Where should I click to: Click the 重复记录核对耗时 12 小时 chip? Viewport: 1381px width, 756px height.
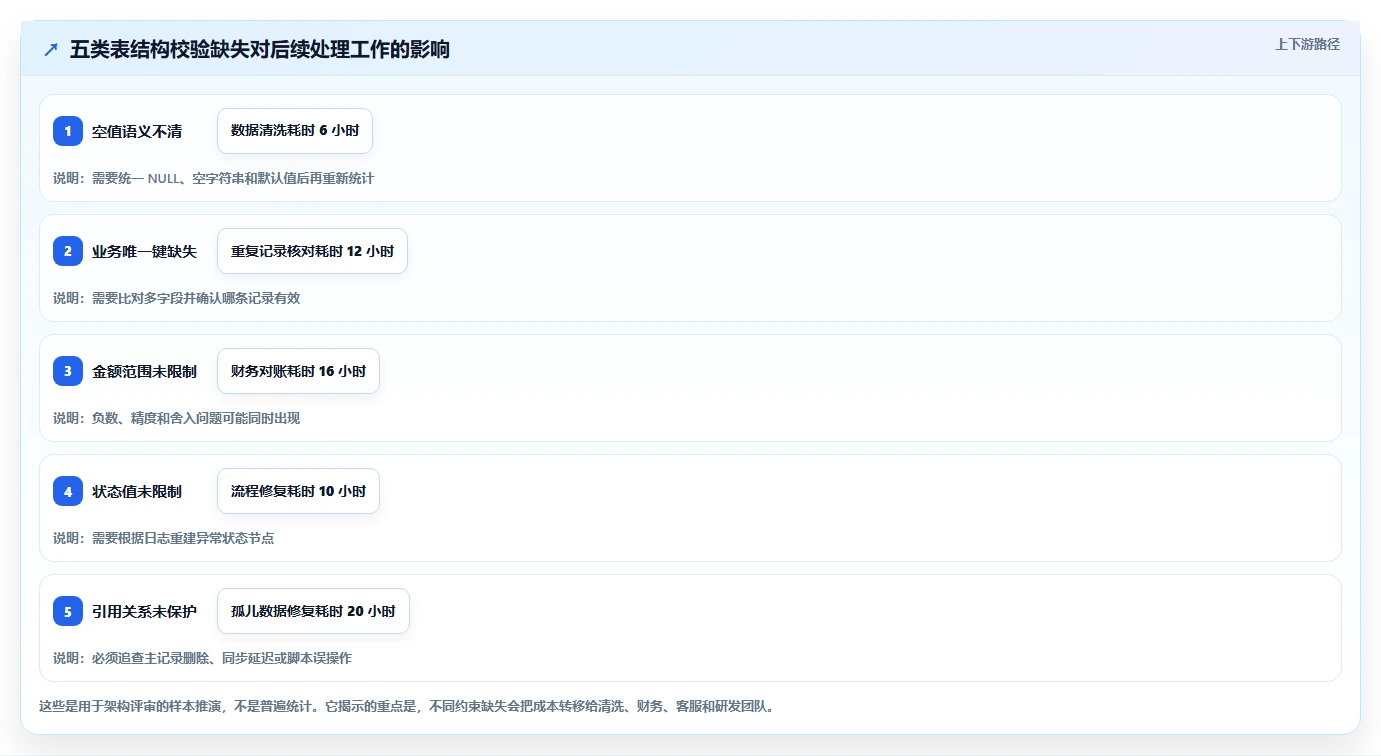tap(312, 251)
